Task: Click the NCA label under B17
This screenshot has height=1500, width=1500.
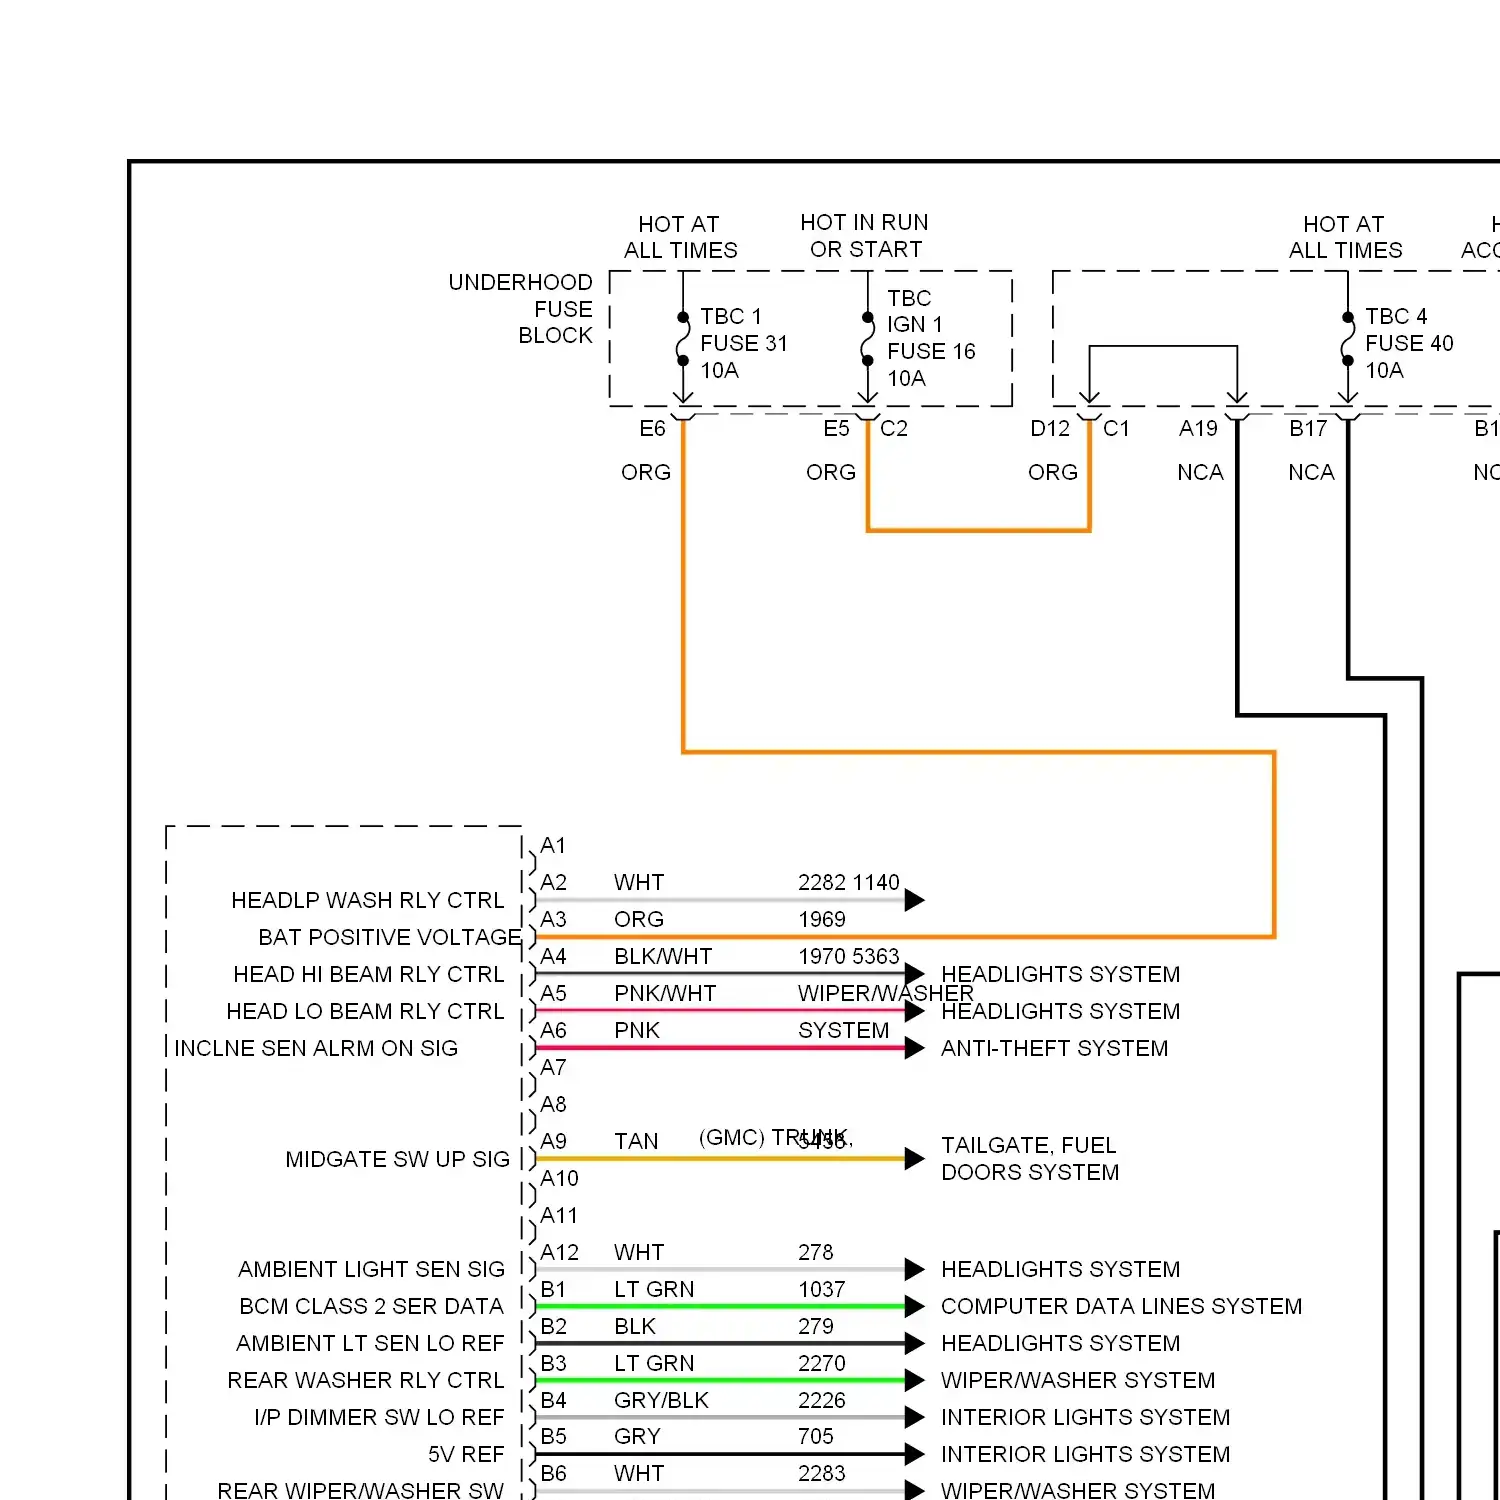Action: tap(1311, 472)
